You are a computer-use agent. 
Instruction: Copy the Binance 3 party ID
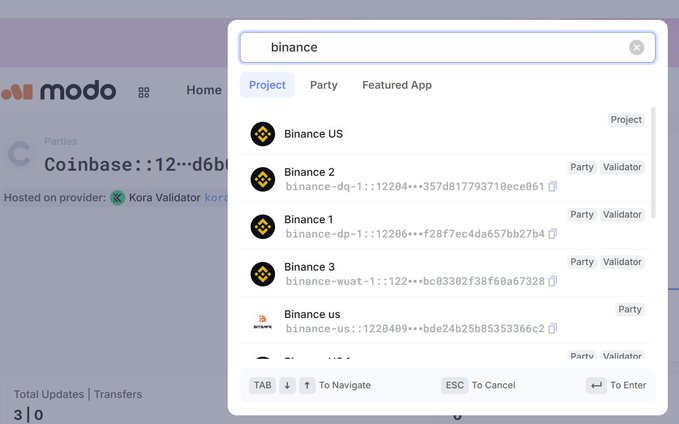pyautogui.click(x=552, y=281)
